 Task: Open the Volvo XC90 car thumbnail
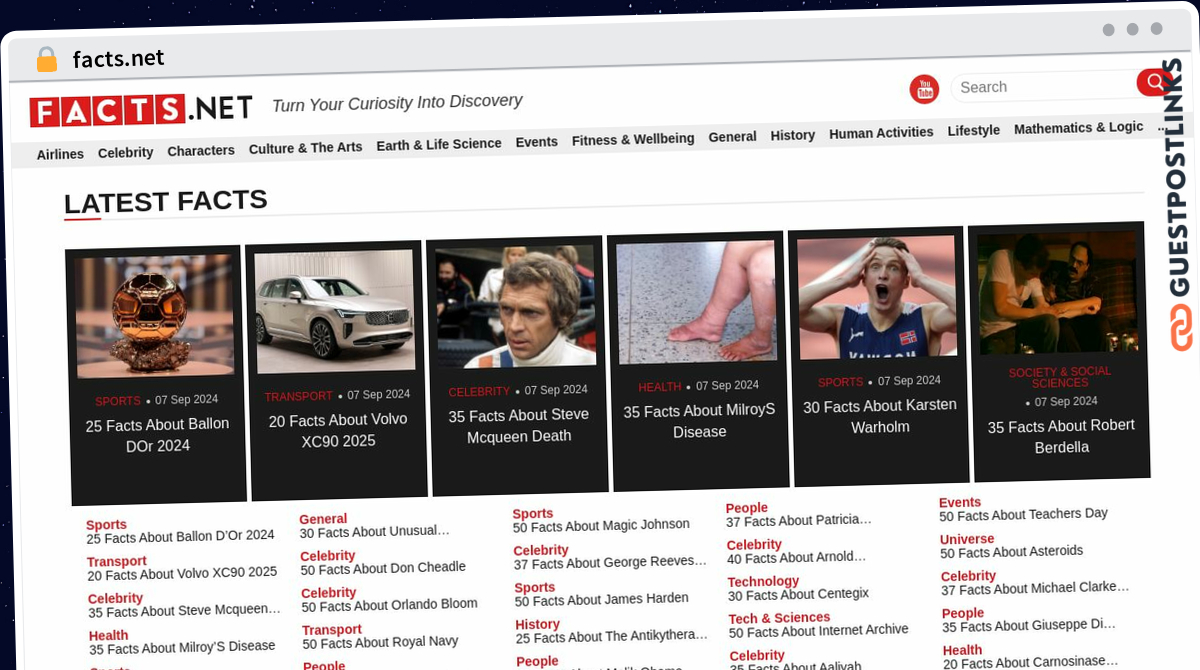(335, 311)
